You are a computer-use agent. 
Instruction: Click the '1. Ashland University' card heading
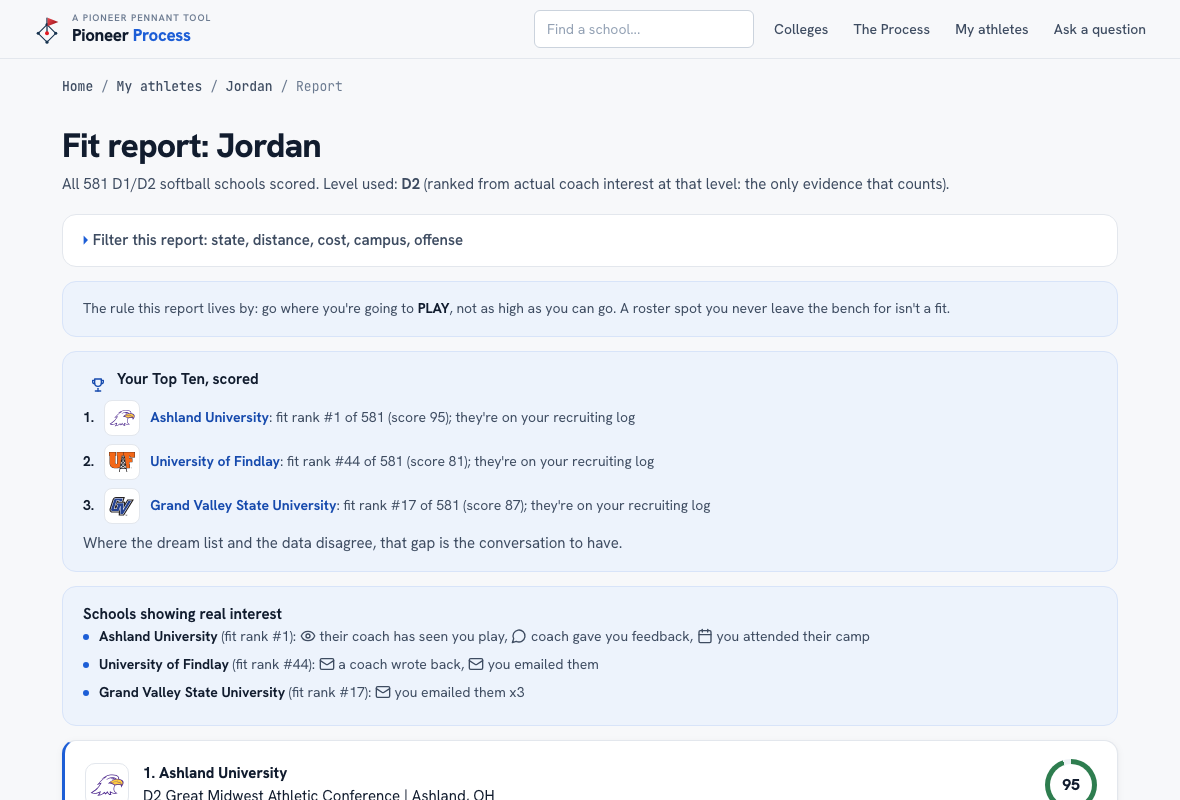pyautogui.click(x=215, y=773)
